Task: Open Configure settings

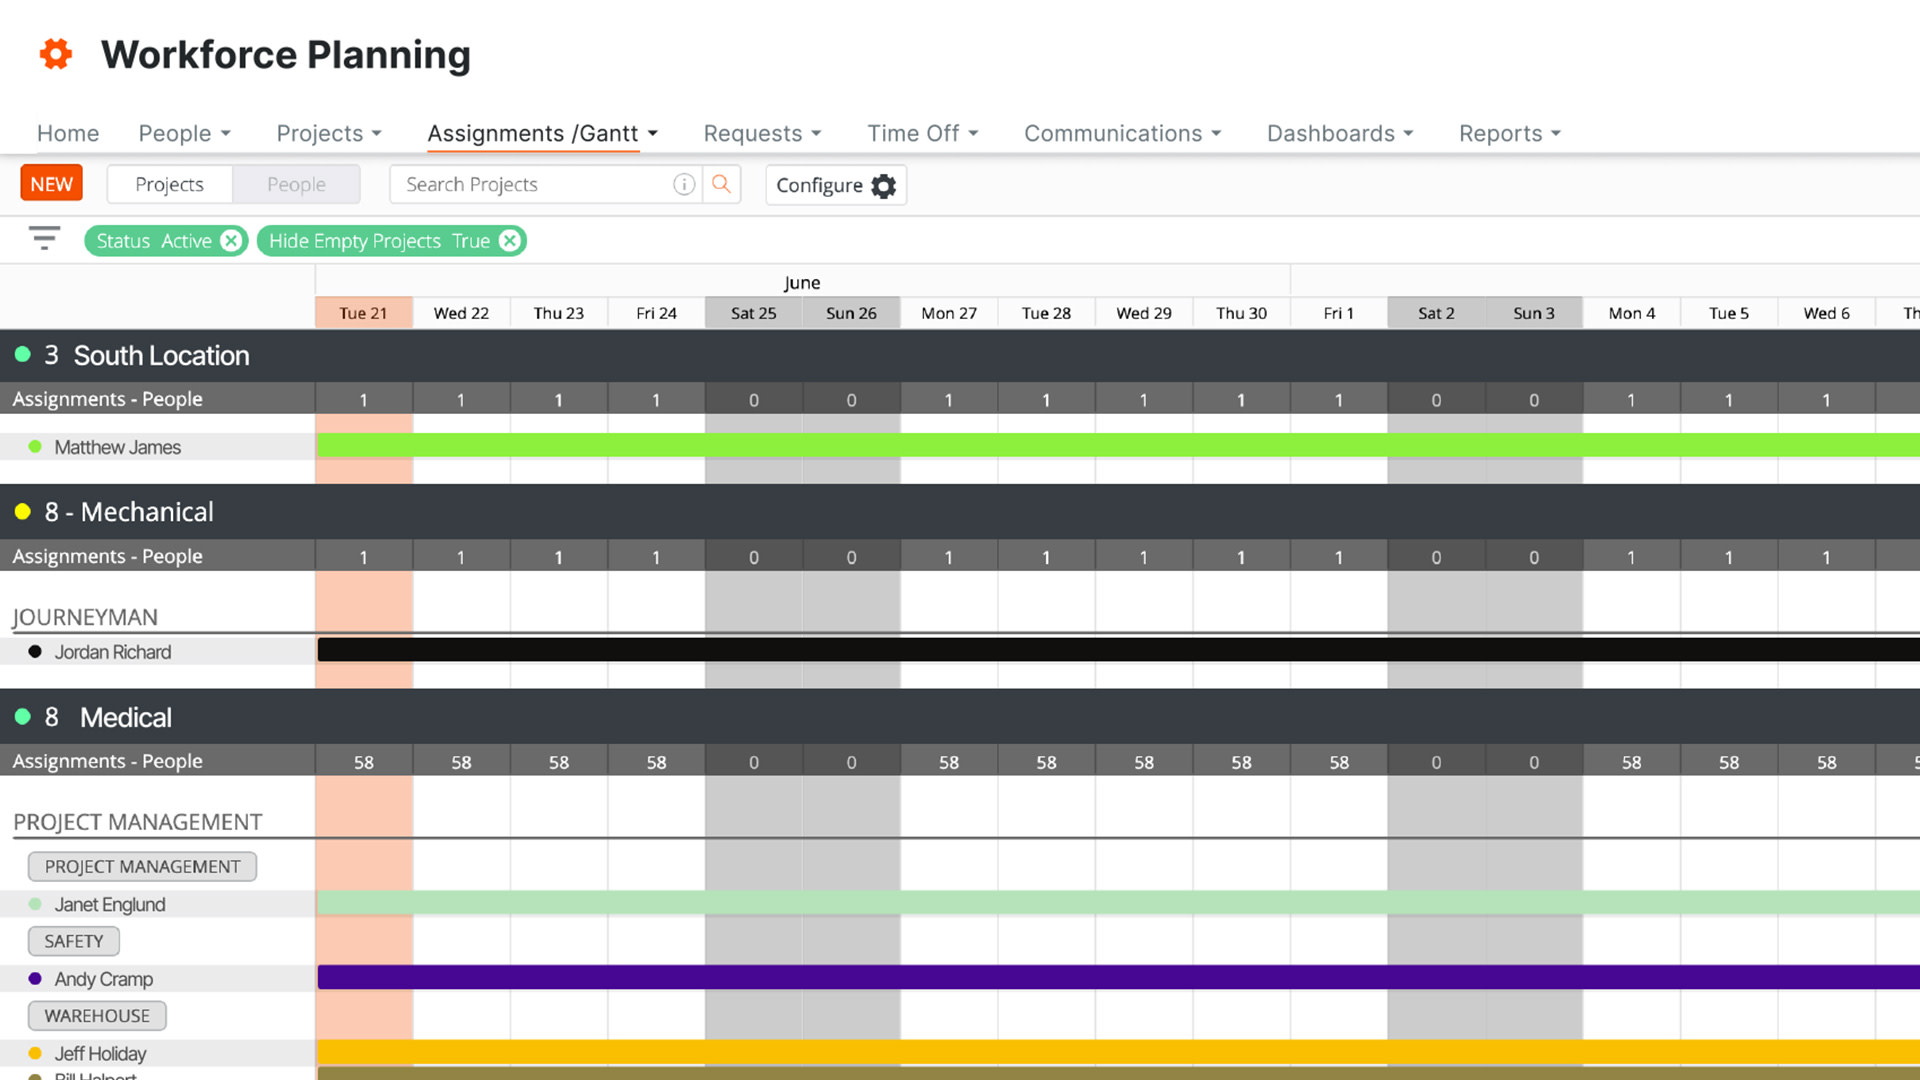Action: [x=836, y=185]
